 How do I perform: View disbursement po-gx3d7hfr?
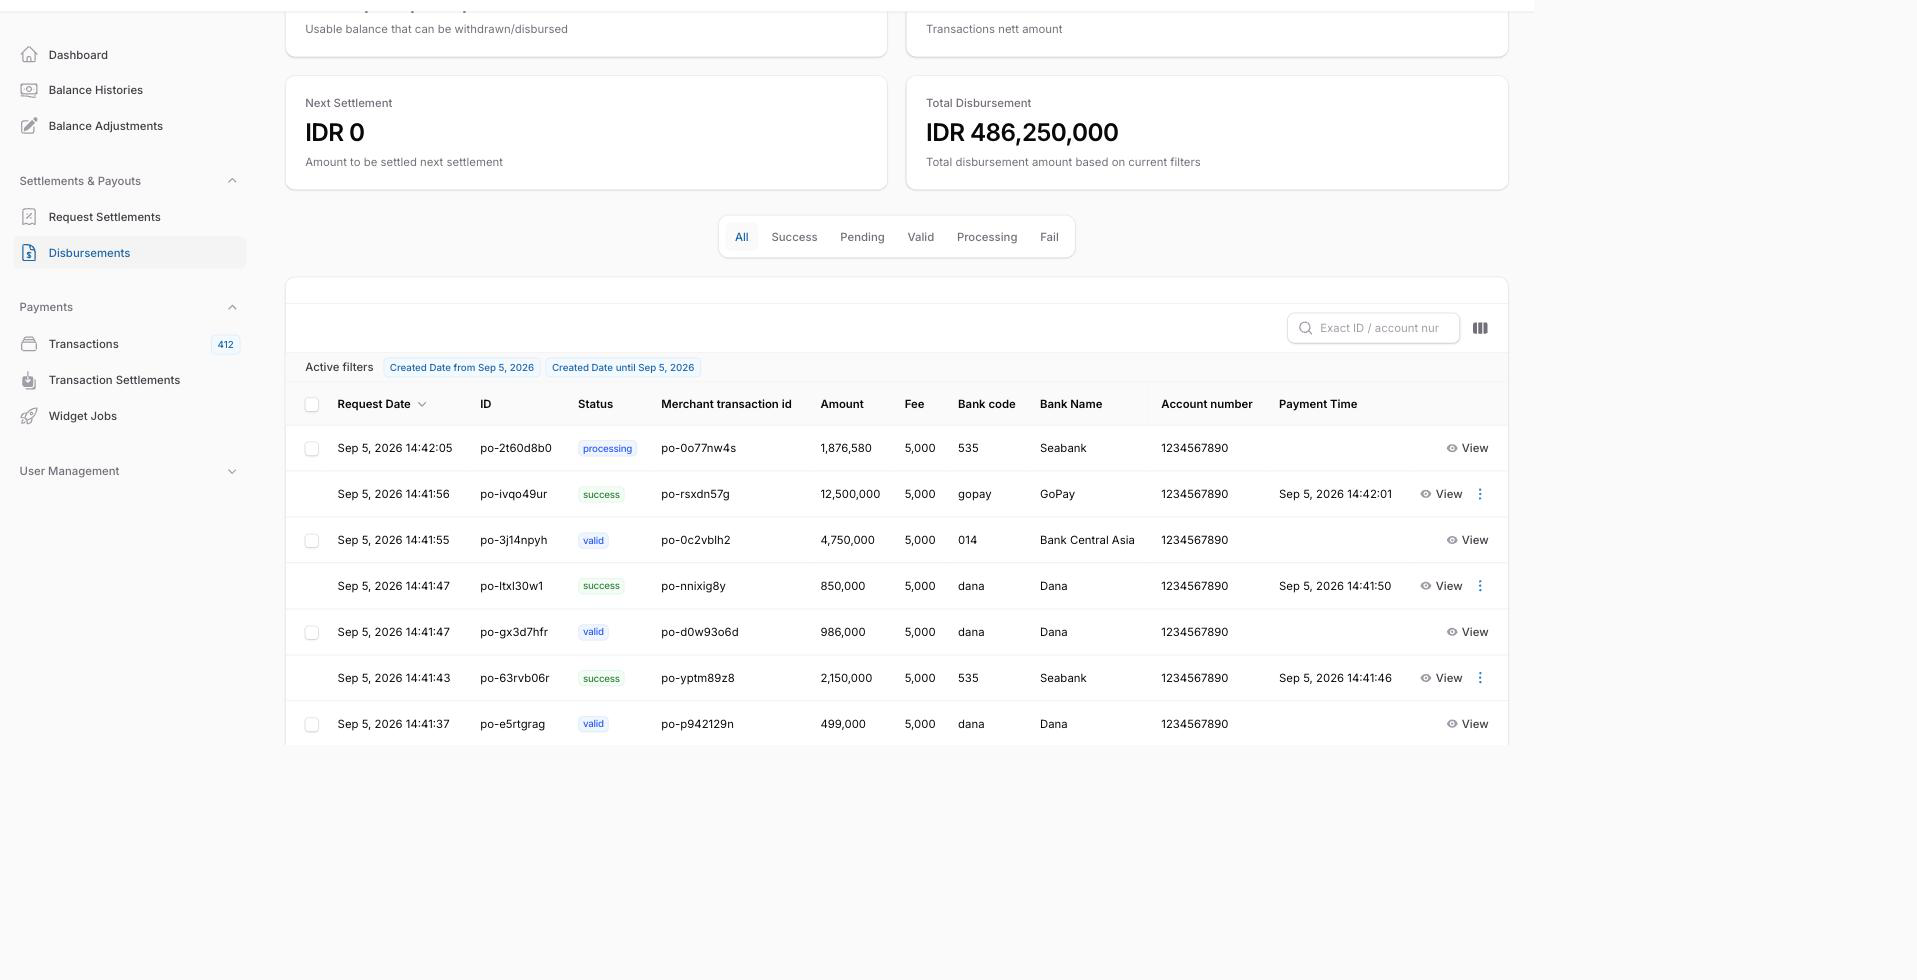point(1467,632)
